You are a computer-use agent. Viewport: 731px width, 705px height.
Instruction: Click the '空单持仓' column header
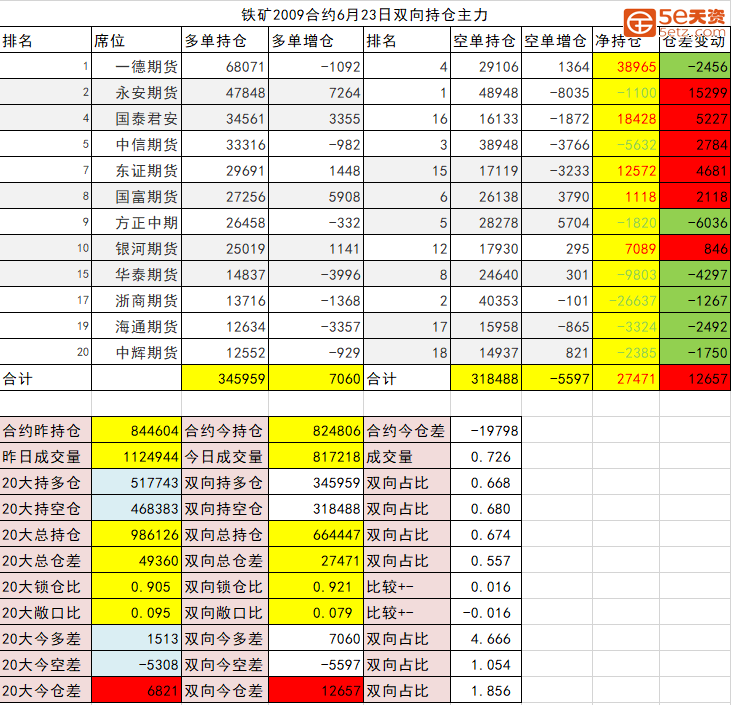click(x=485, y=41)
